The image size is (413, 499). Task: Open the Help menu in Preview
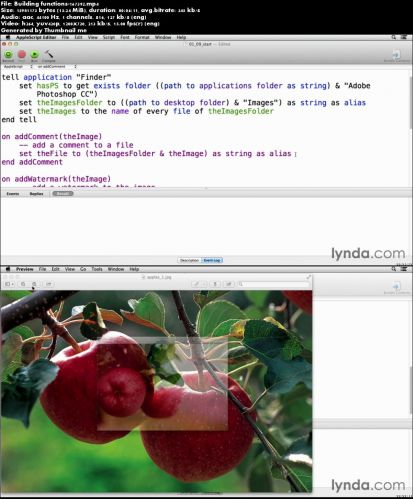pos(134,269)
